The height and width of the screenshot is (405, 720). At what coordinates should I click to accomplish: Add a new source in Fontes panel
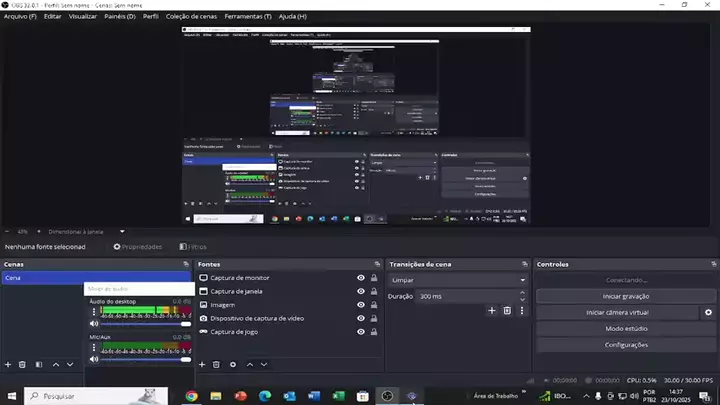pyautogui.click(x=202, y=365)
